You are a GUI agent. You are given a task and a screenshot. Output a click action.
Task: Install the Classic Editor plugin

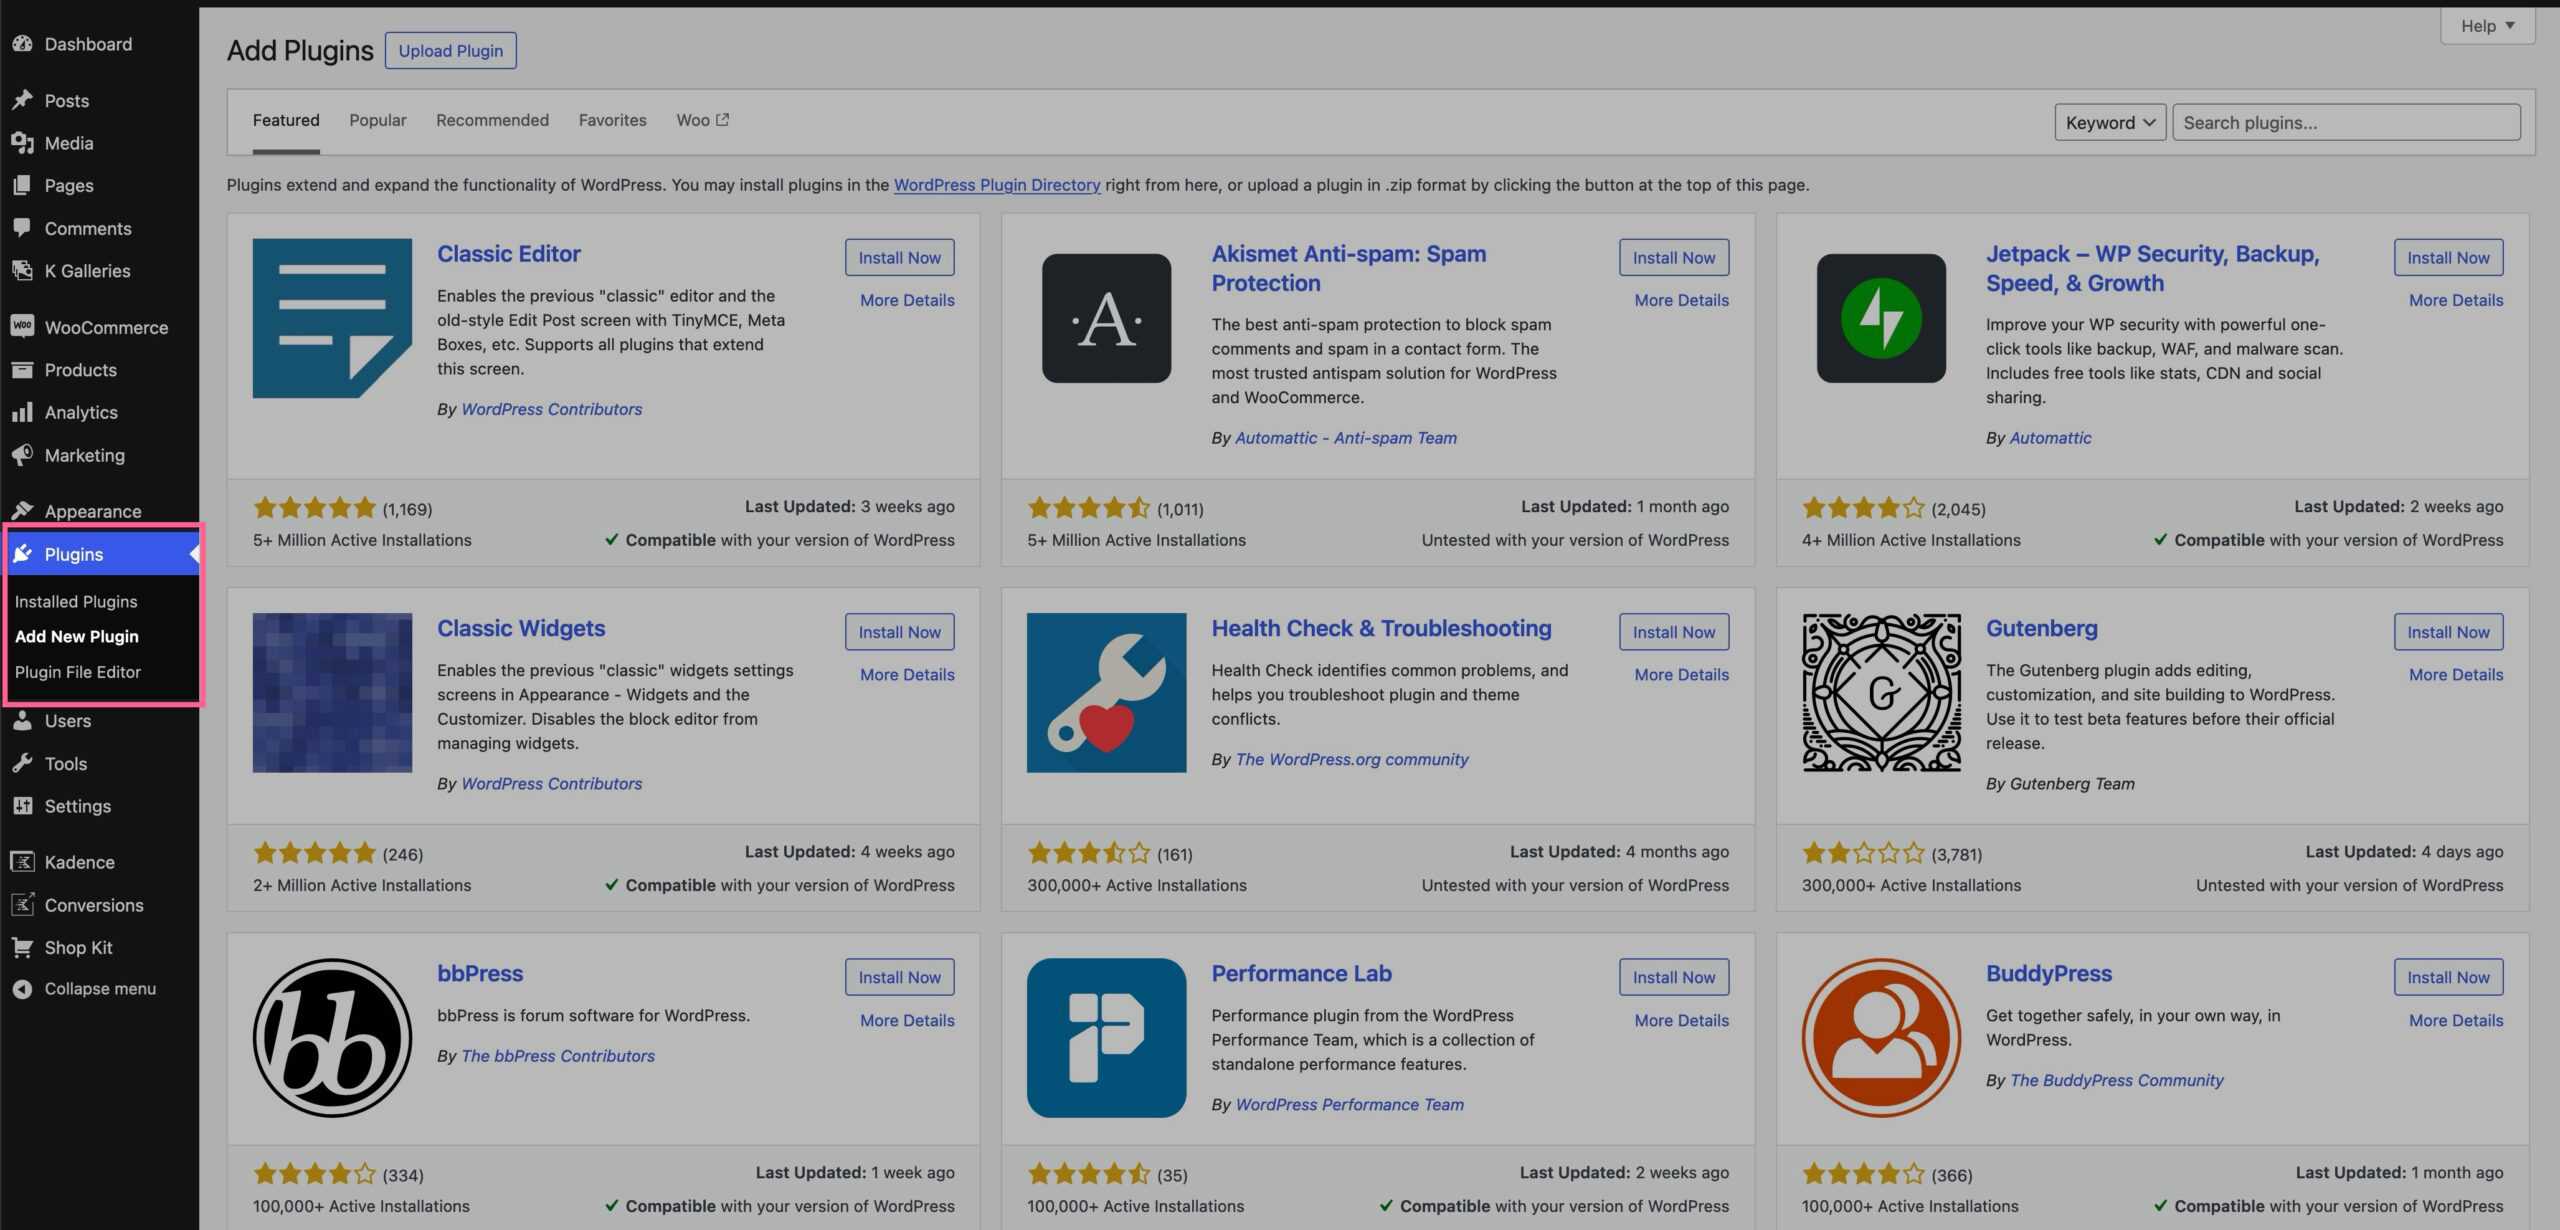point(899,257)
